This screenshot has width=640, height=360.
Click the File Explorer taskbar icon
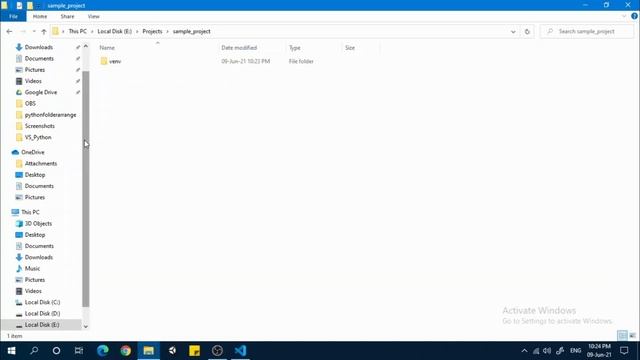pos(149,351)
